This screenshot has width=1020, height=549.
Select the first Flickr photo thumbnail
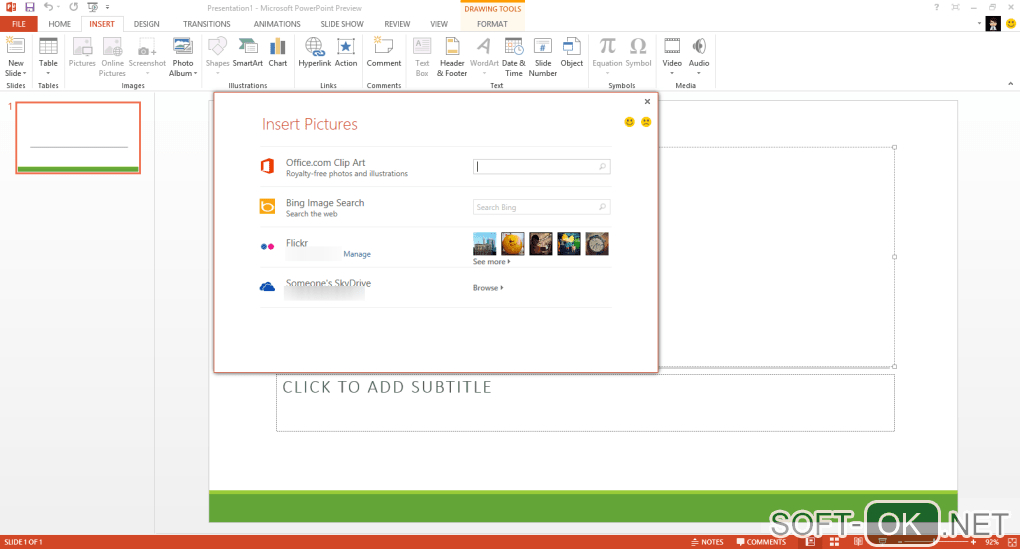coord(485,243)
